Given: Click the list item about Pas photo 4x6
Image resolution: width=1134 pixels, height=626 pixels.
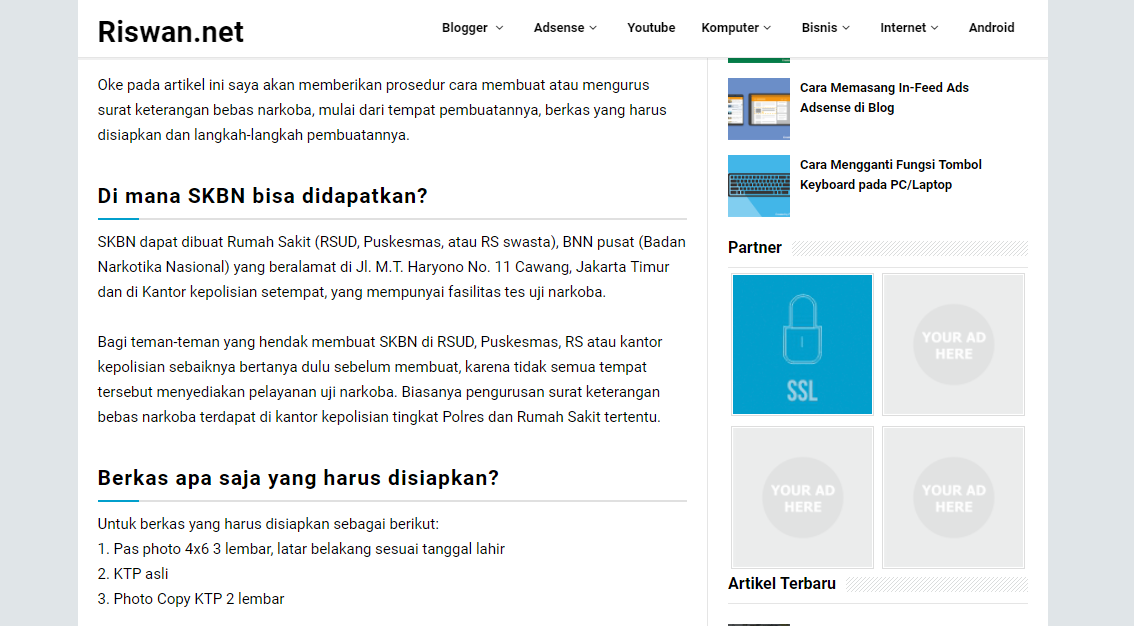Looking at the screenshot, I should [301, 549].
